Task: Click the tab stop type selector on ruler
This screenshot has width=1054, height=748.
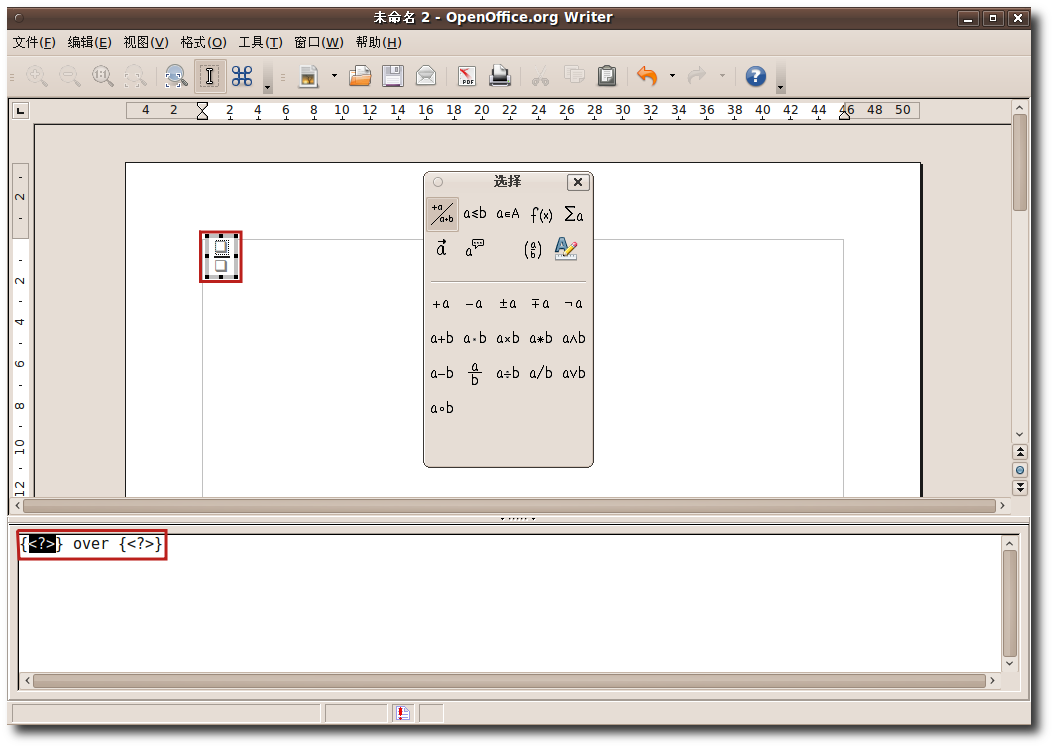Action: pos(21,110)
